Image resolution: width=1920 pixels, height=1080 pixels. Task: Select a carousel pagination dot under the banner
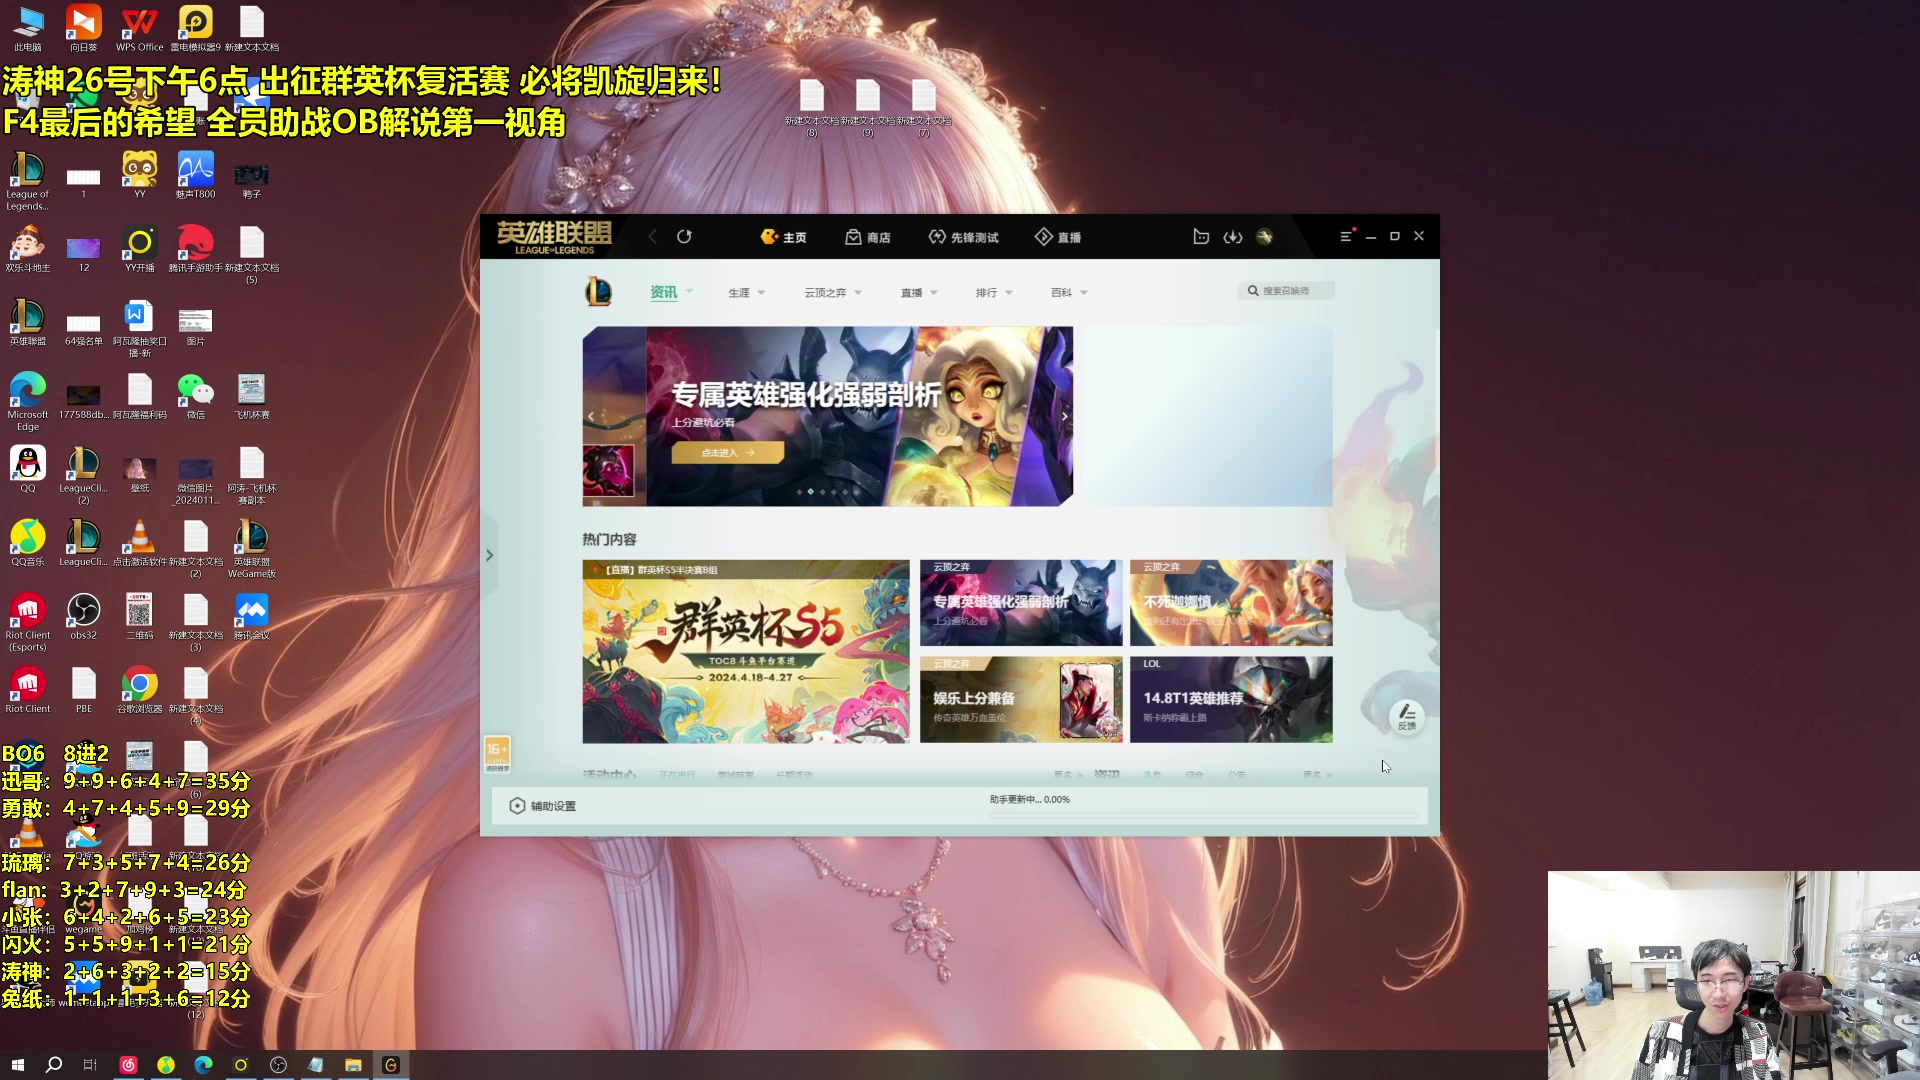(810, 491)
